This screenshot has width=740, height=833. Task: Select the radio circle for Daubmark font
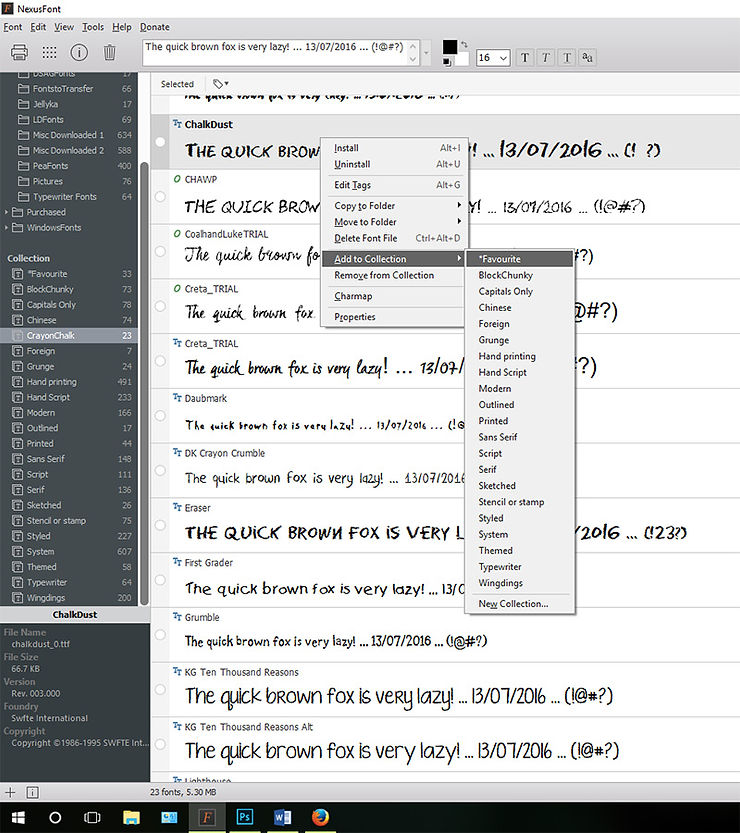160,415
